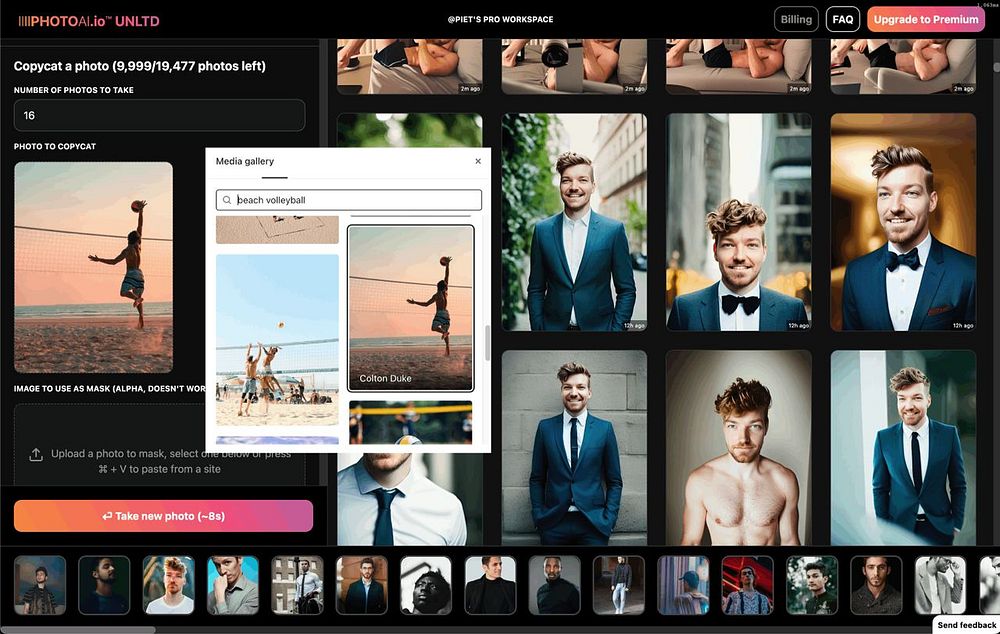The width and height of the screenshot is (1000, 634).
Task: Select the red neon lights preset
Action: coord(747,585)
